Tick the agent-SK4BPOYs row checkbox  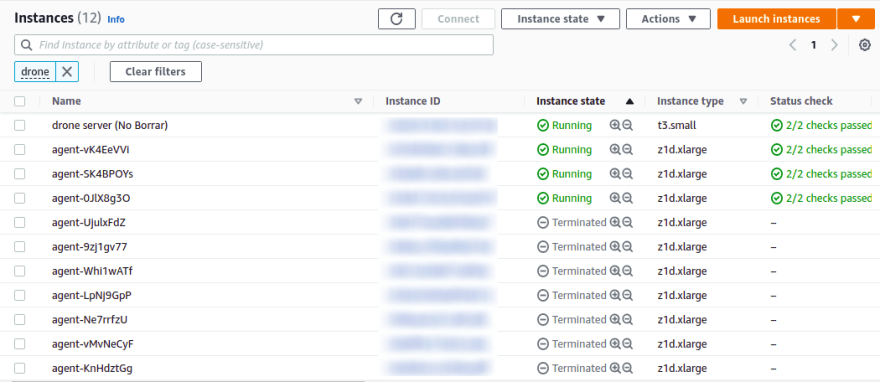(20, 174)
